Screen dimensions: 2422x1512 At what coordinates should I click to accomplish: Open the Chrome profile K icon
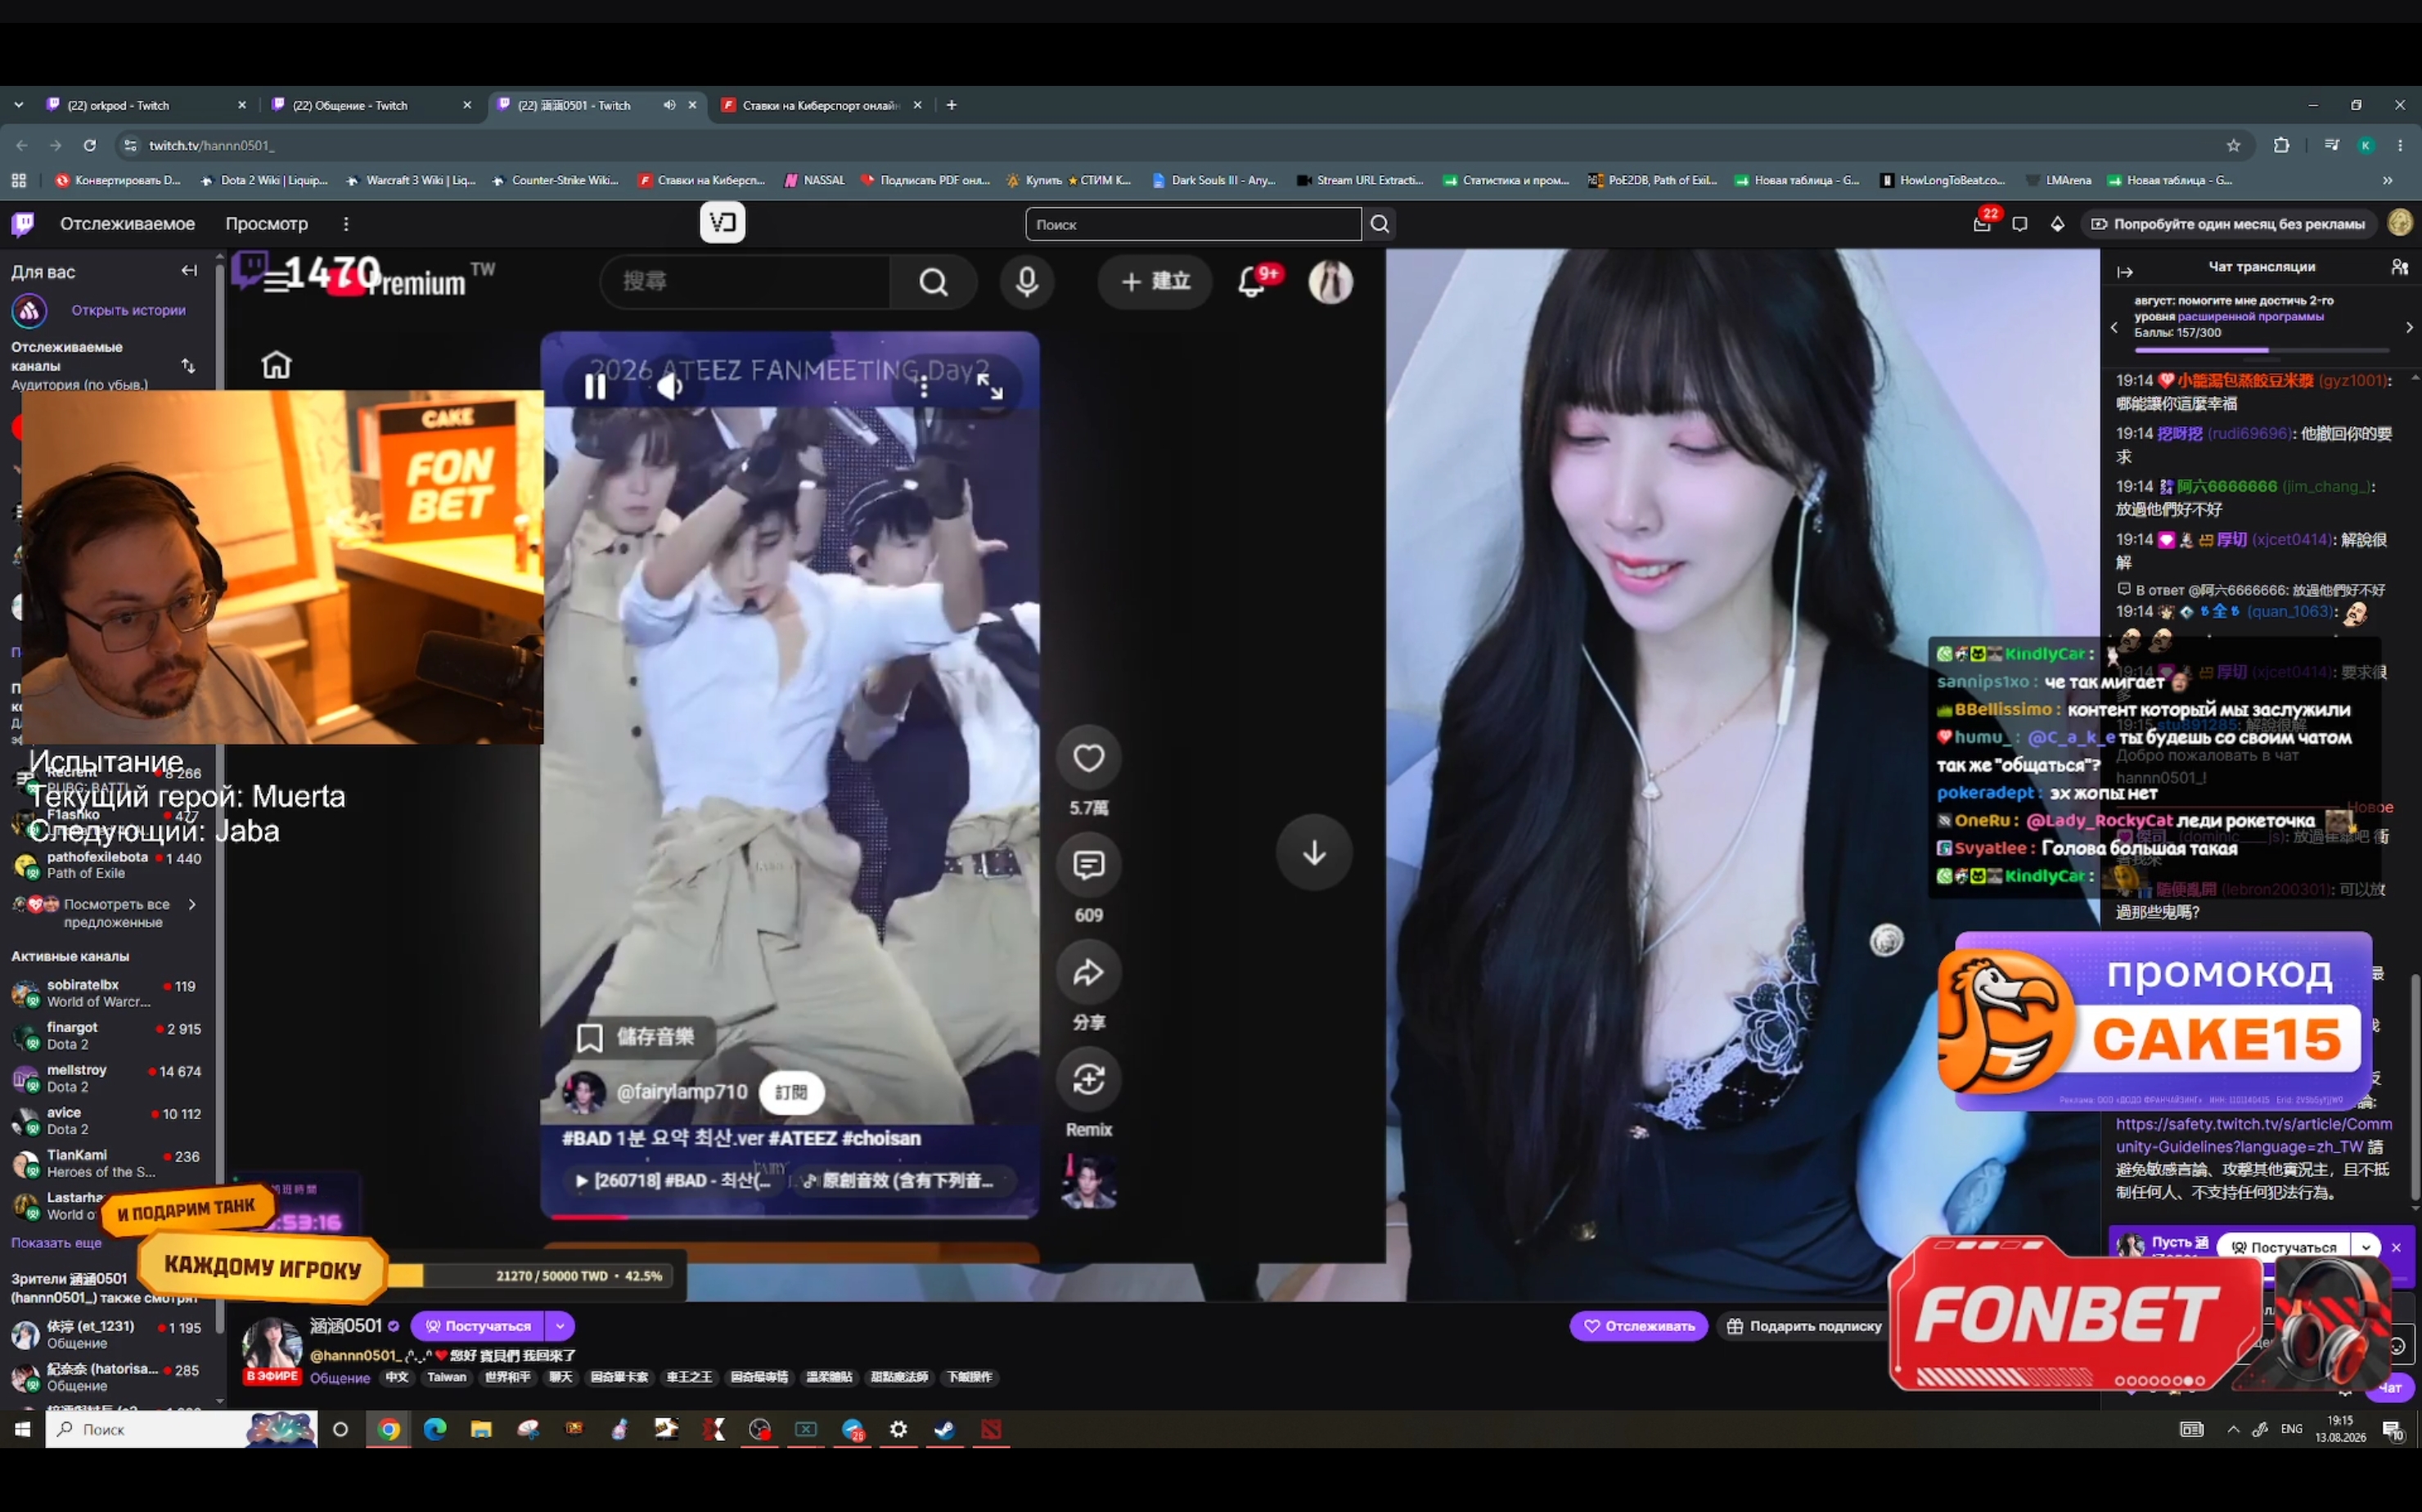[x=2366, y=145]
